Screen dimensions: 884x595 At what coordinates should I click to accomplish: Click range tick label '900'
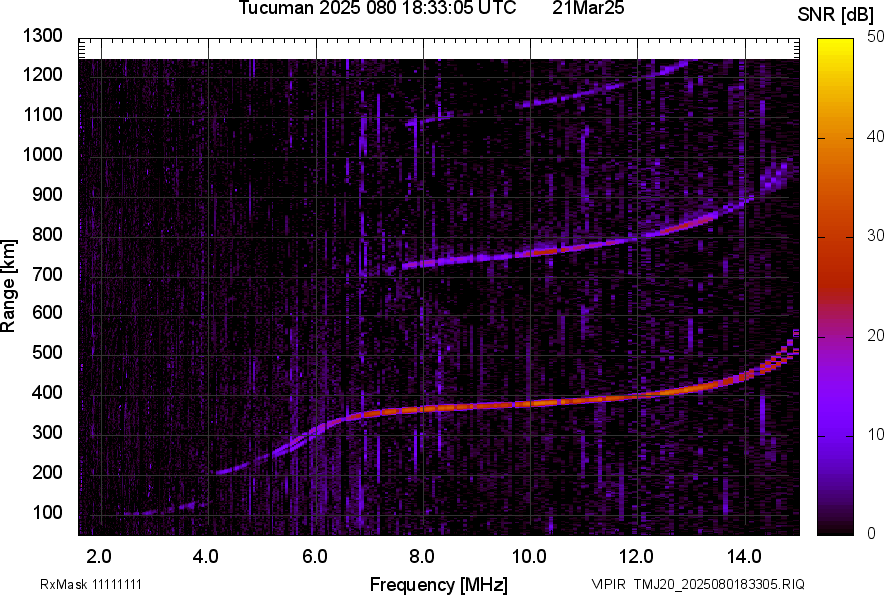tap(47, 194)
